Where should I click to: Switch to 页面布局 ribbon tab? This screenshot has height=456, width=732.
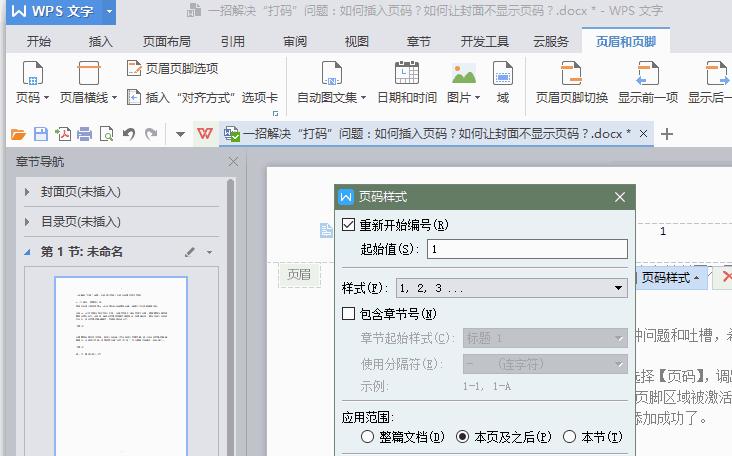(x=167, y=42)
